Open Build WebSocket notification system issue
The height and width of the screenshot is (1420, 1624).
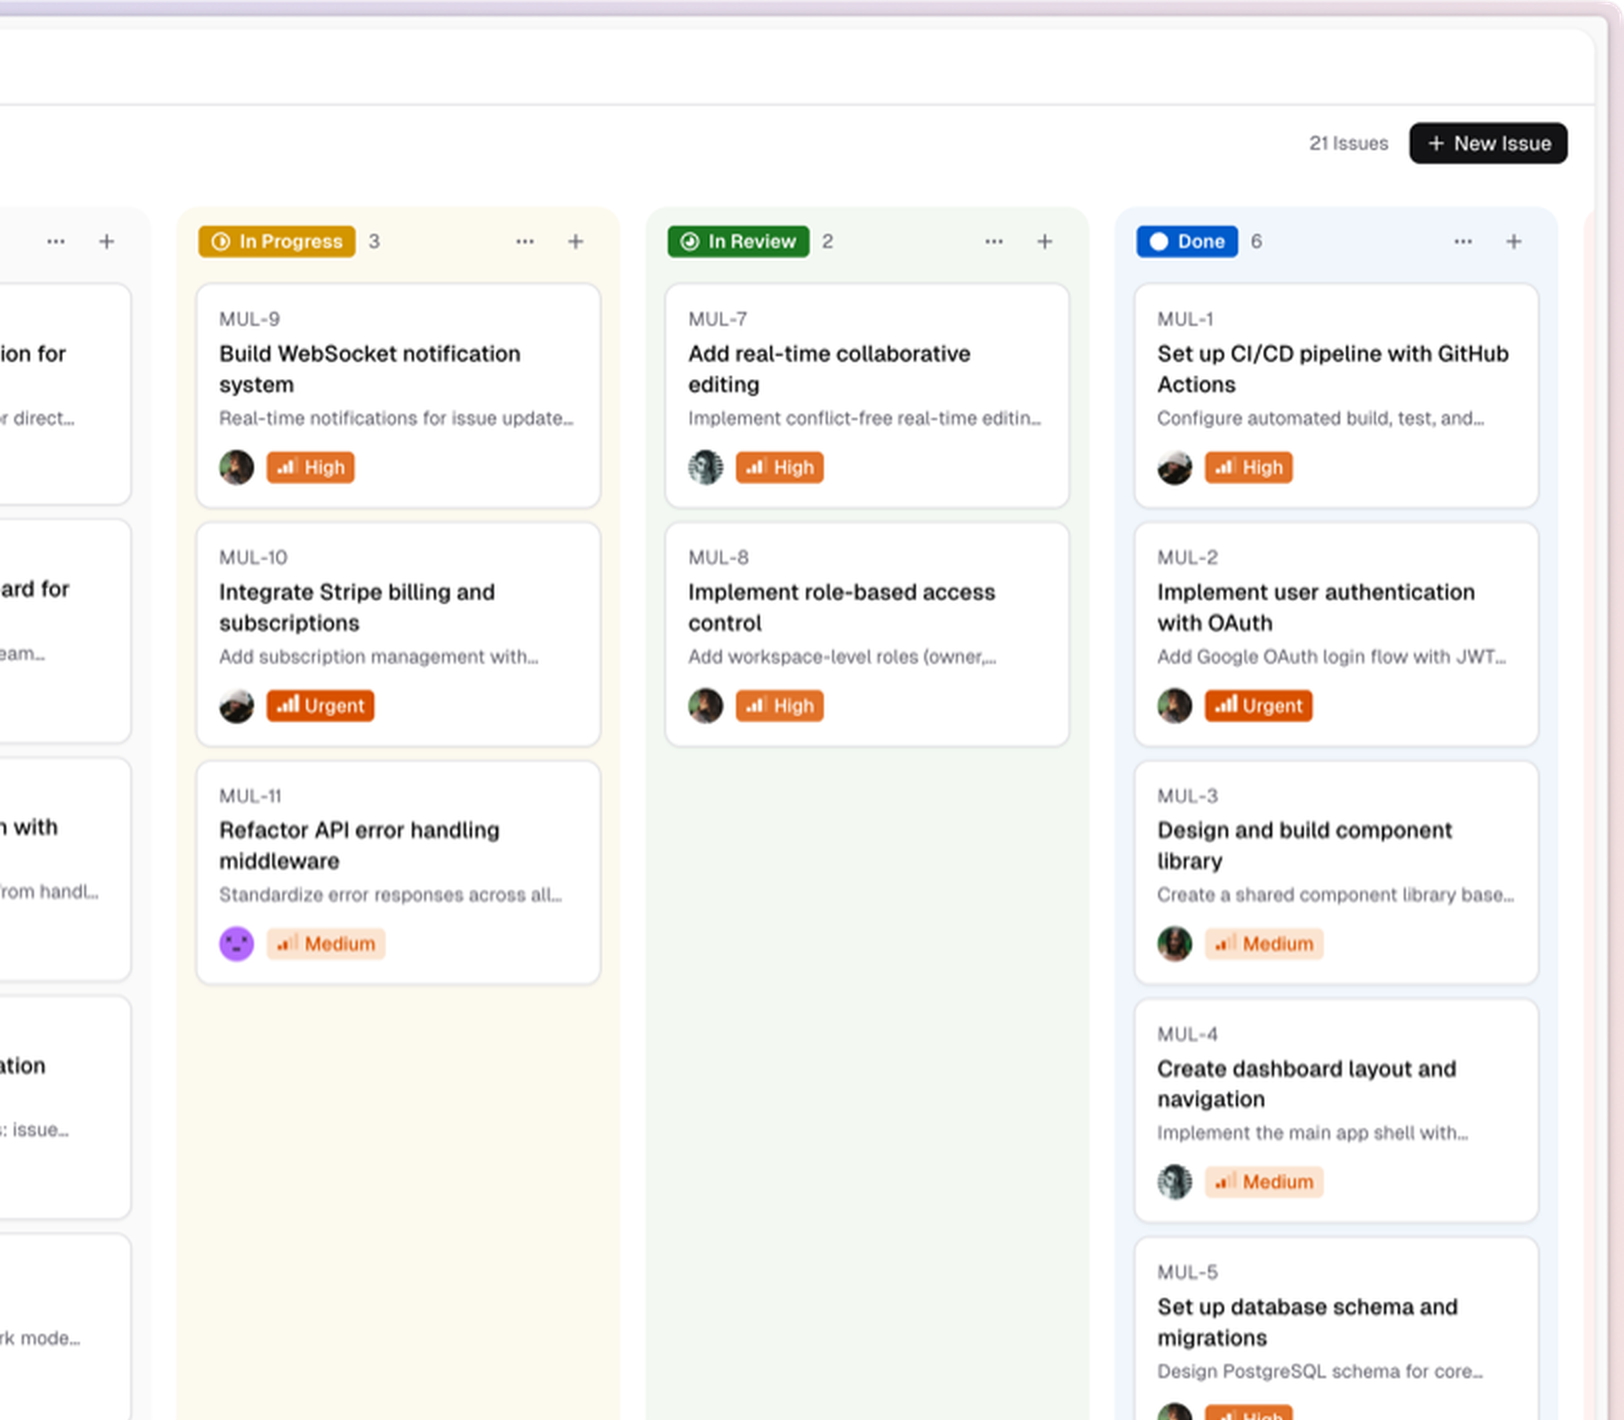pos(369,369)
